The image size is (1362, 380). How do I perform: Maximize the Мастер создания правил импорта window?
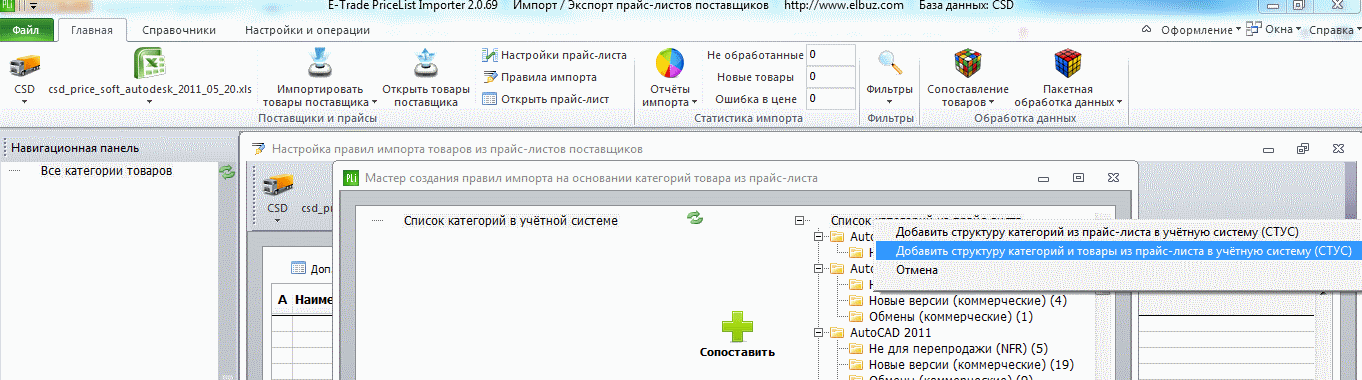pyautogui.click(x=1078, y=177)
